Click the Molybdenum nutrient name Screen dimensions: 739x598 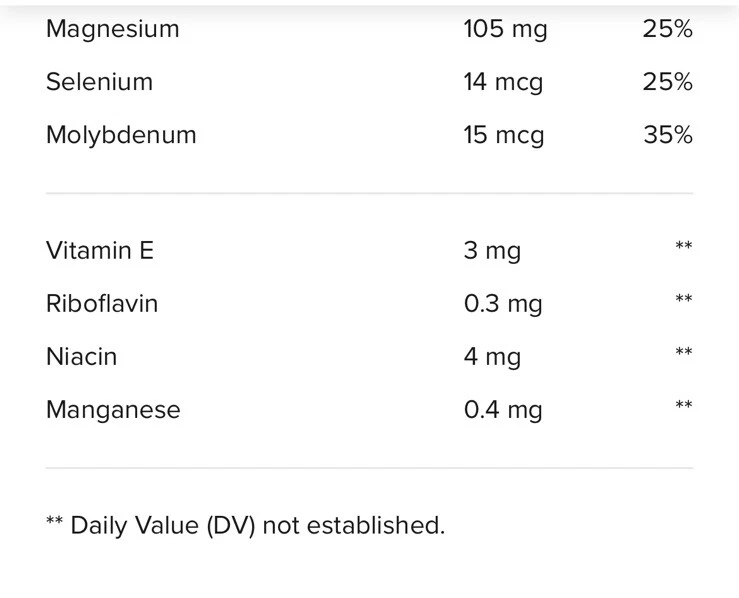tap(121, 135)
